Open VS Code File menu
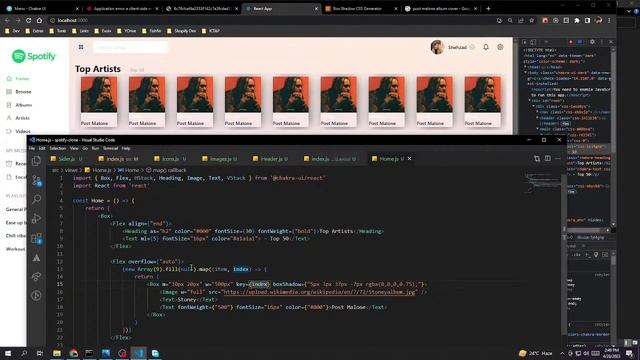The width and height of the screenshot is (640, 360). point(32,148)
